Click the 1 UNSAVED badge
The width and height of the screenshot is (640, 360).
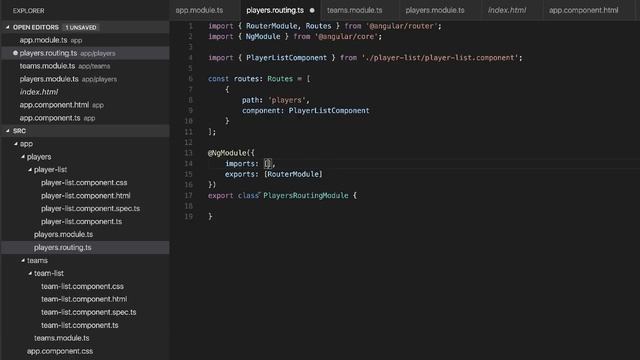pyautogui.click(x=81, y=27)
